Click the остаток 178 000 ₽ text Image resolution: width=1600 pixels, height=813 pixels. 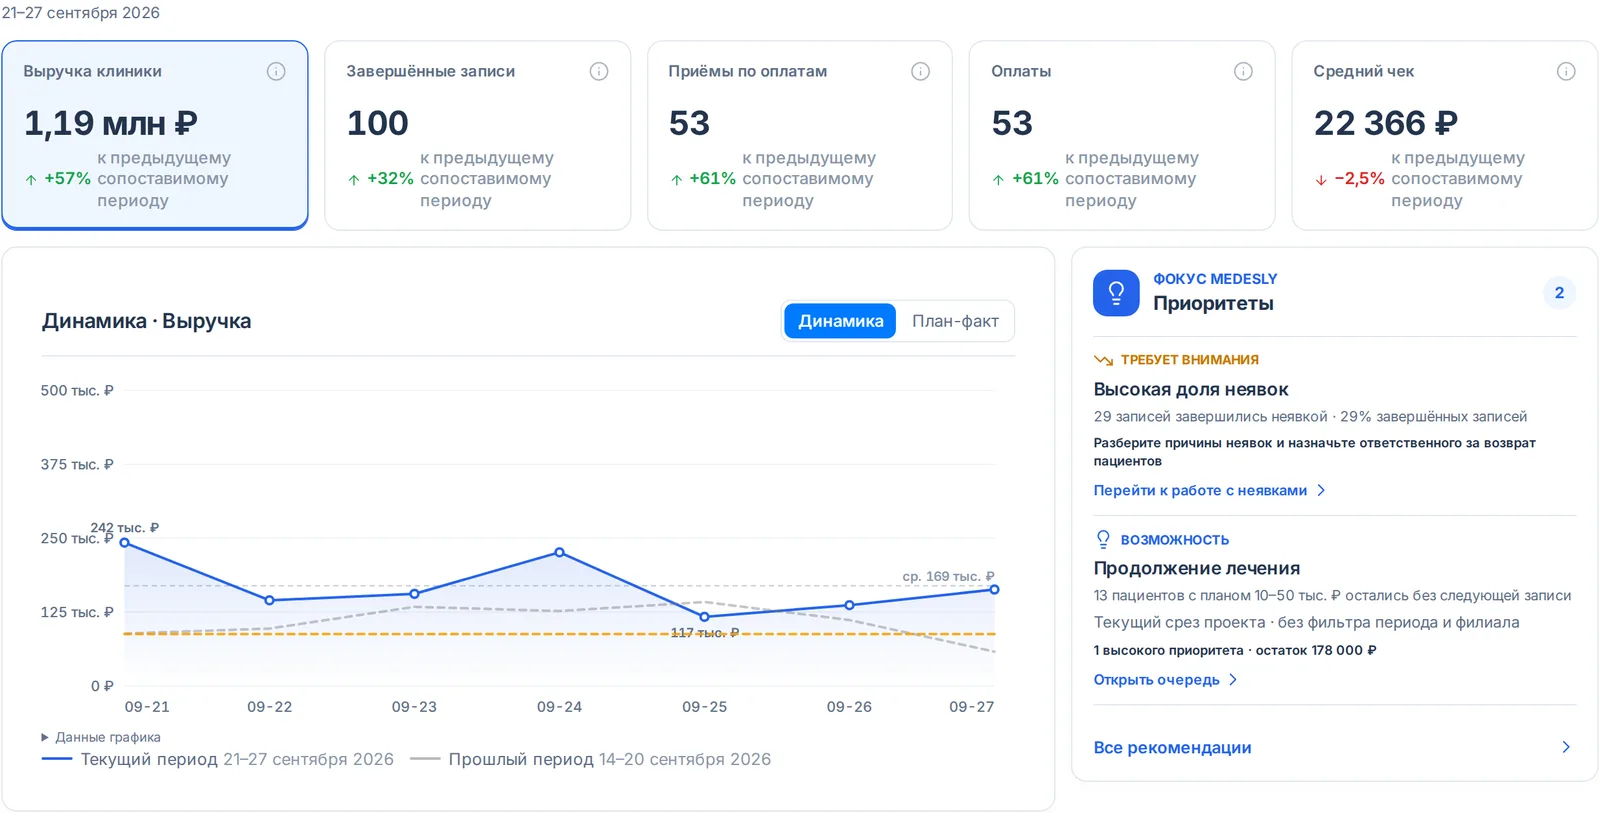[x=1316, y=650]
